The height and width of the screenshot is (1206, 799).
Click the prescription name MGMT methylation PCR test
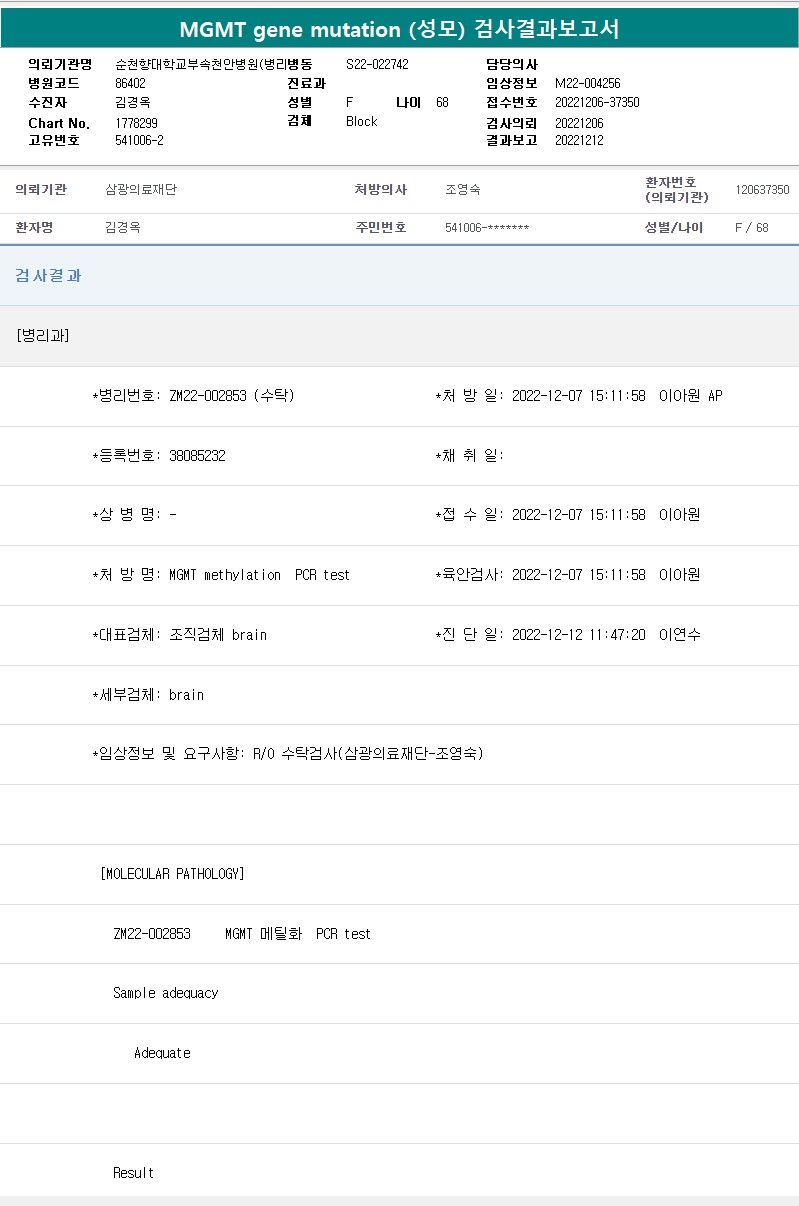(x=259, y=575)
